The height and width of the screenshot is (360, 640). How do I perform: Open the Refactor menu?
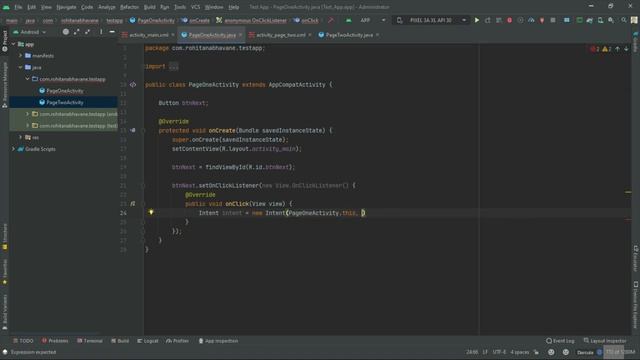point(129,7)
